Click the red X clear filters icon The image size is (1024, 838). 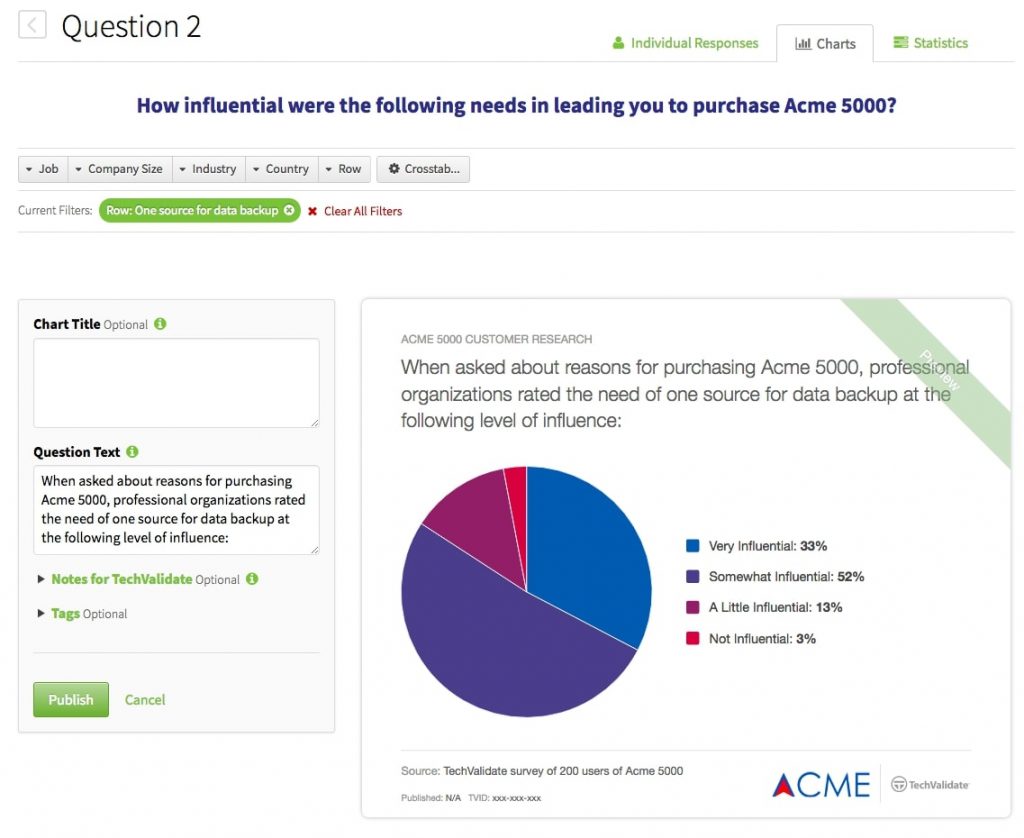(313, 211)
